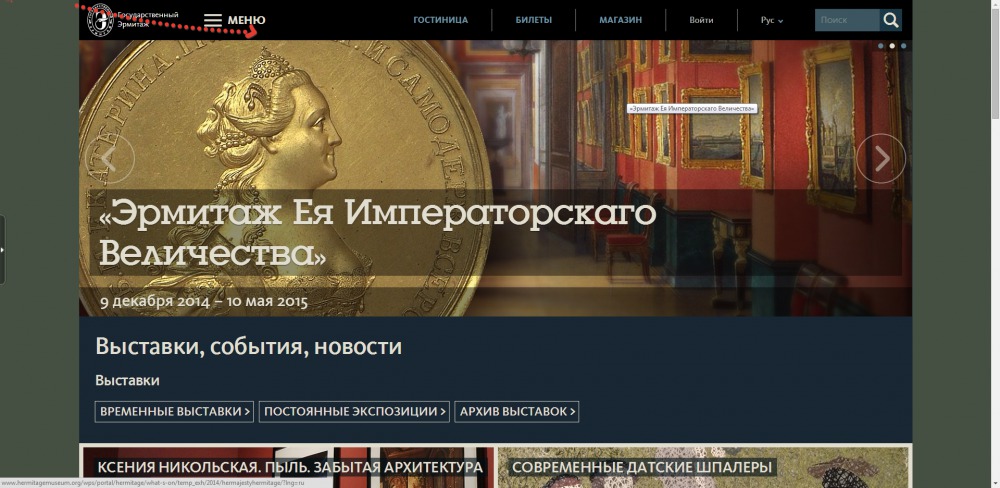Go to the next slide arrow

pyautogui.click(x=881, y=159)
